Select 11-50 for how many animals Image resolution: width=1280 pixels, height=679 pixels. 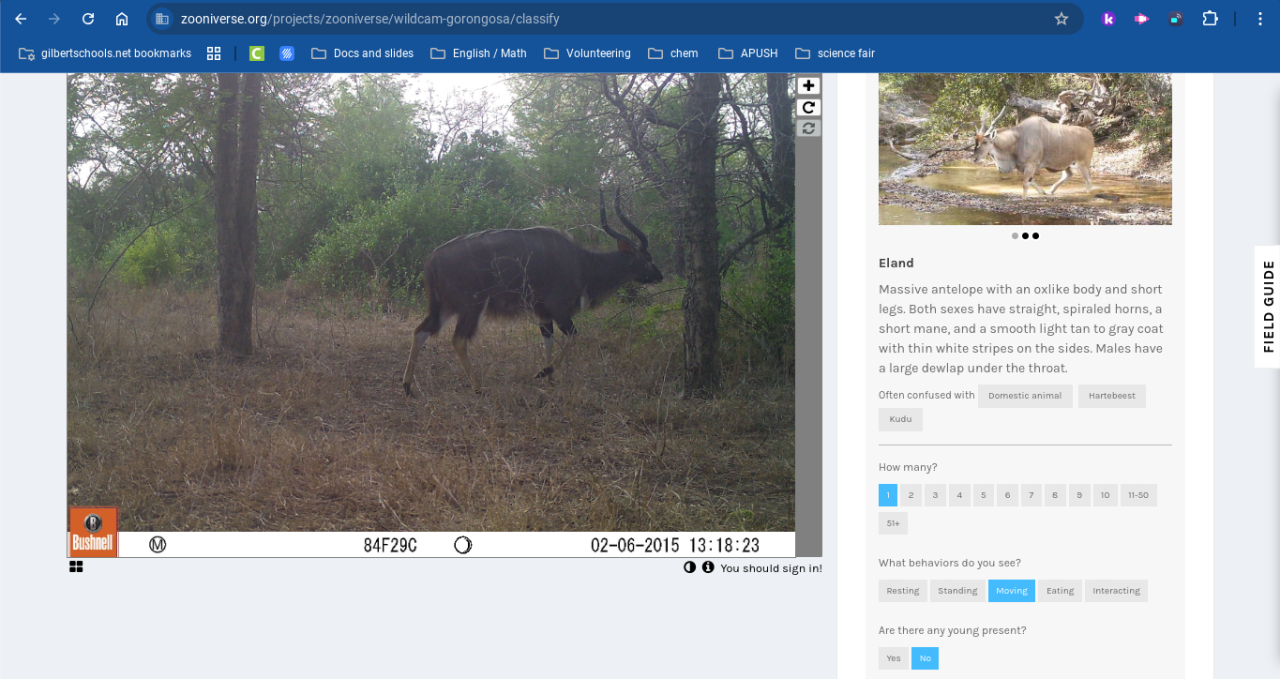click(1138, 495)
